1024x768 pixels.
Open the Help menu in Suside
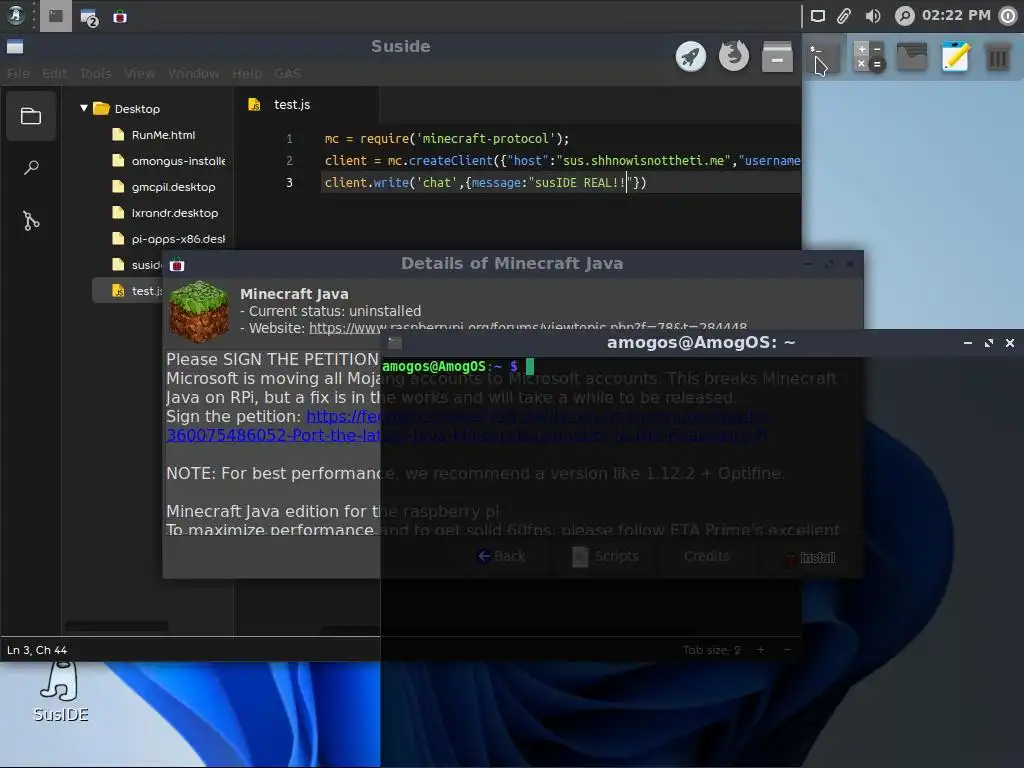pos(247,73)
